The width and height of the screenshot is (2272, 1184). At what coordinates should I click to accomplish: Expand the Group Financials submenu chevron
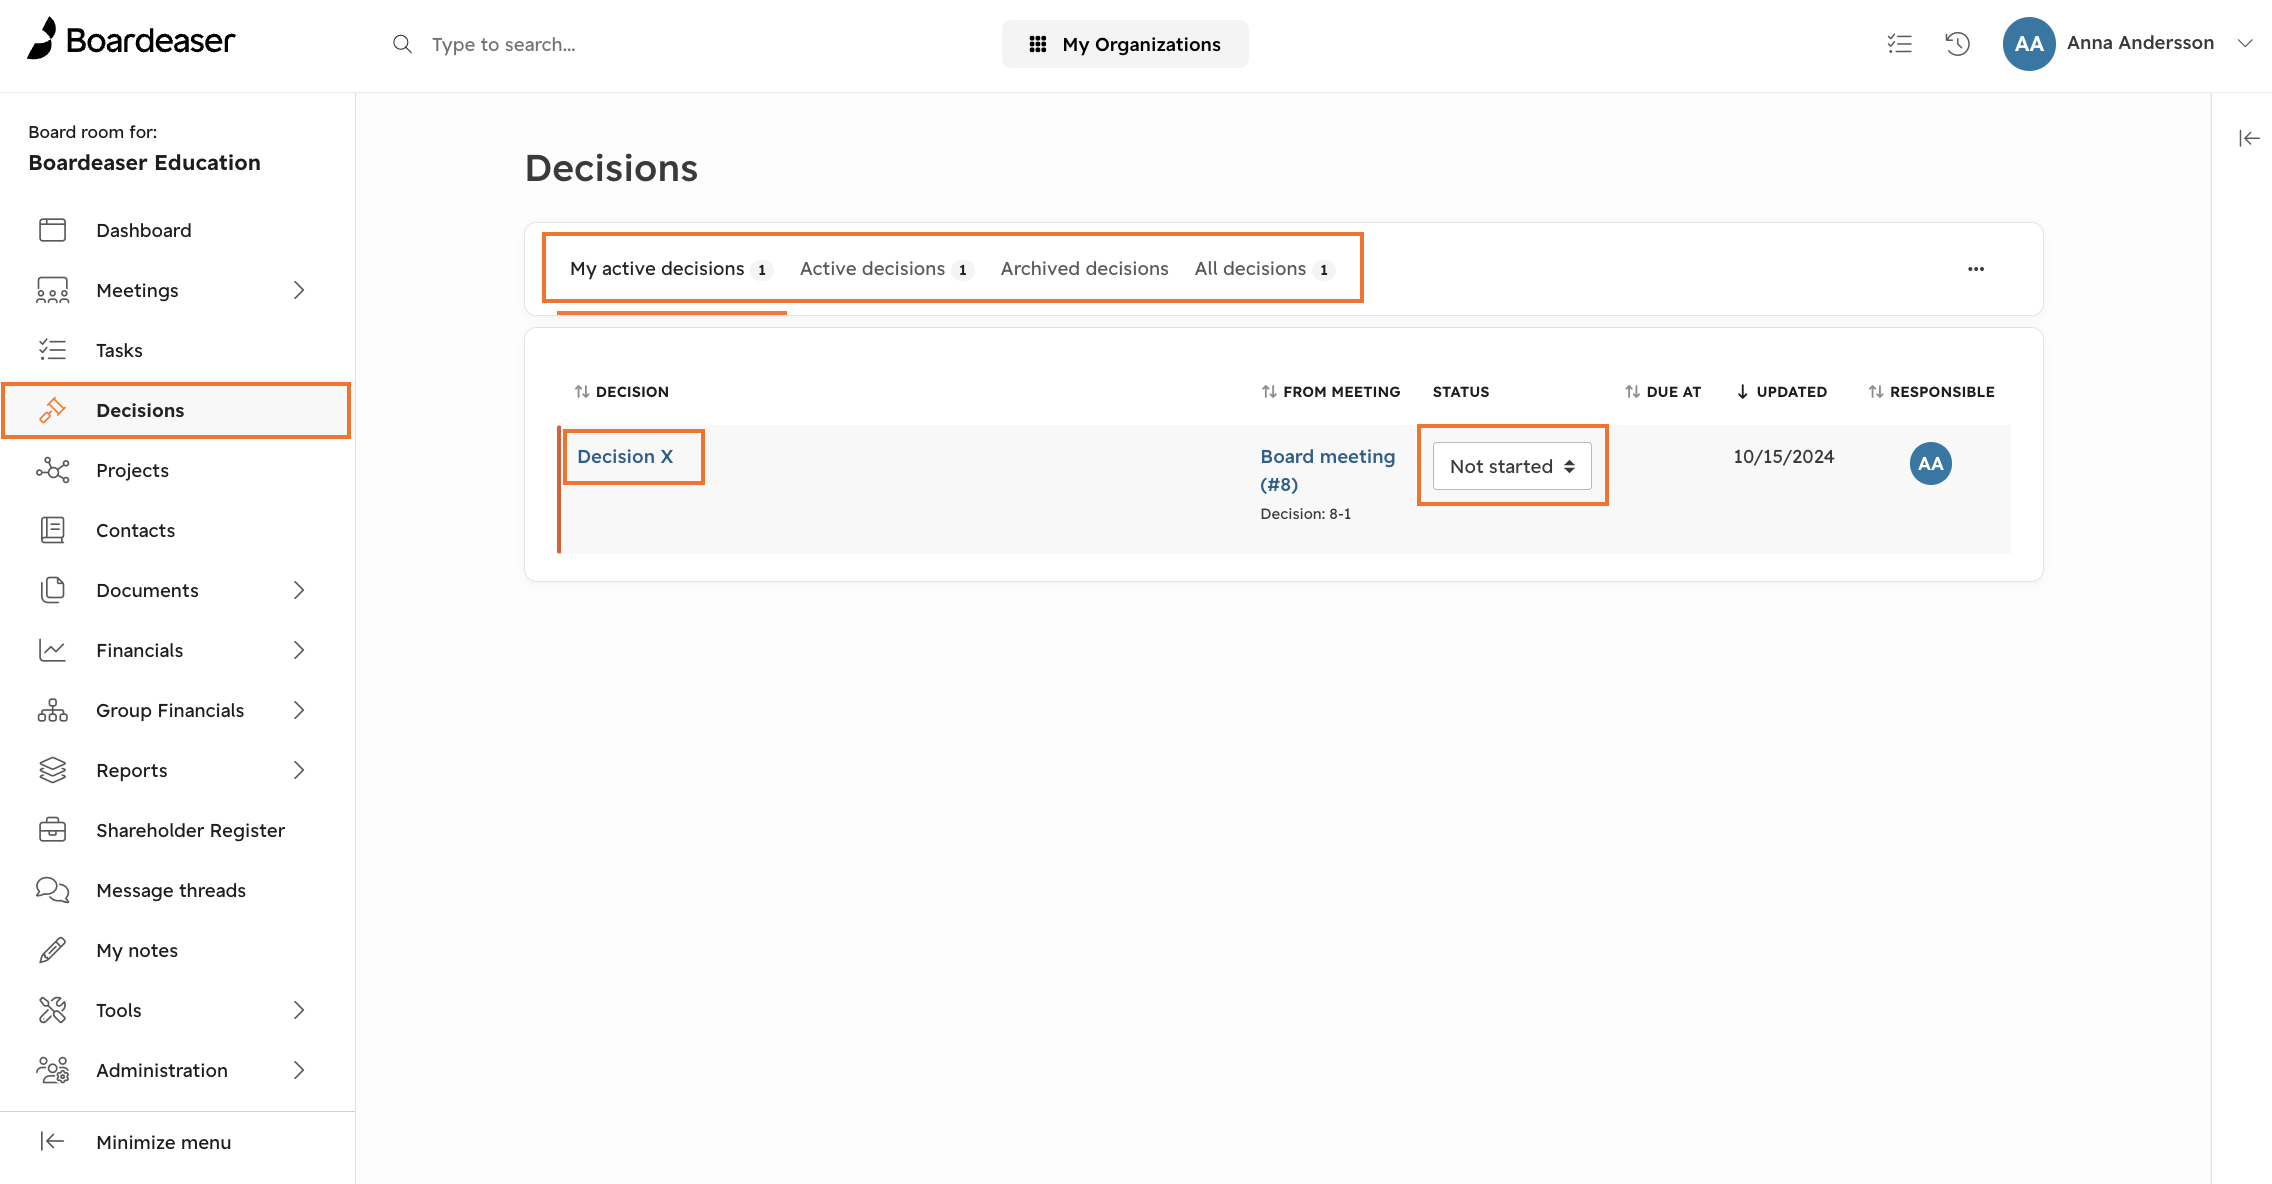[299, 710]
